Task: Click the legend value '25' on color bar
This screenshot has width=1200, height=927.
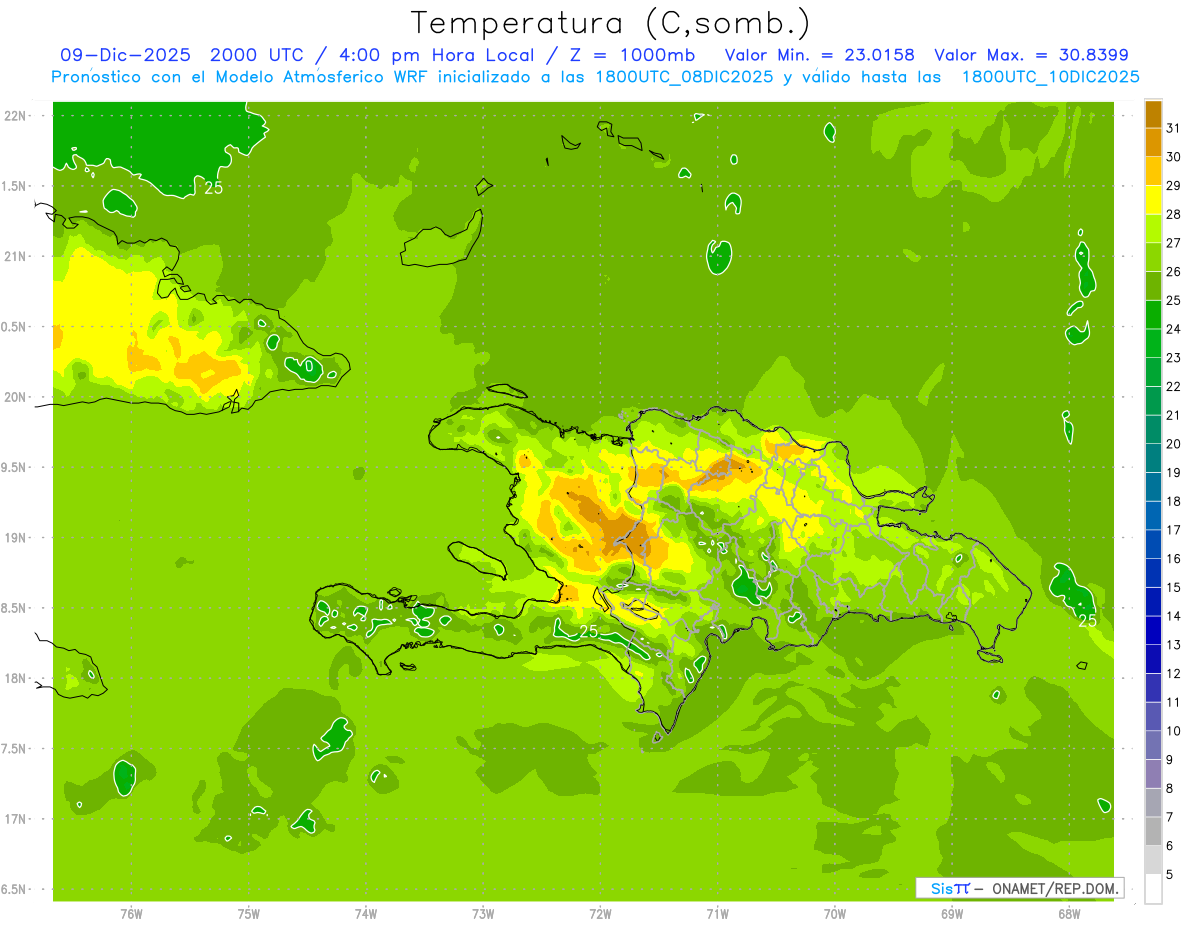Action: coord(1174,300)
